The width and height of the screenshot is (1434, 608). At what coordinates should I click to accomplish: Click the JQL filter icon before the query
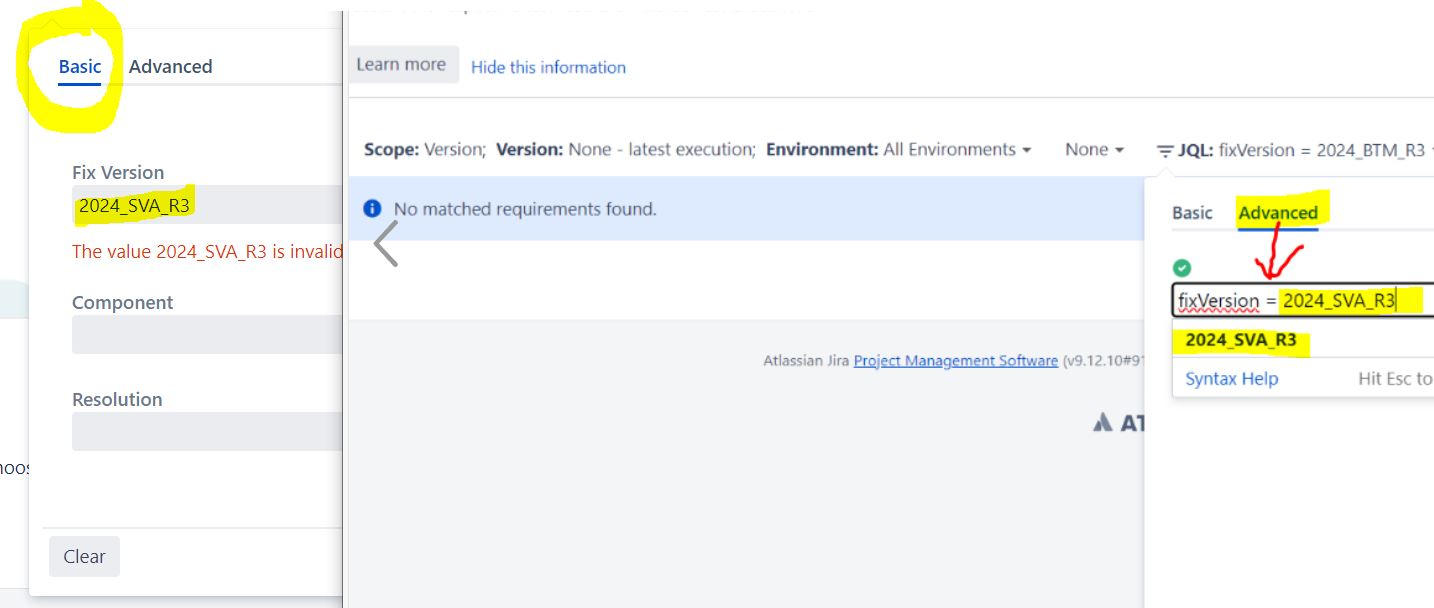coord(1166,150)
